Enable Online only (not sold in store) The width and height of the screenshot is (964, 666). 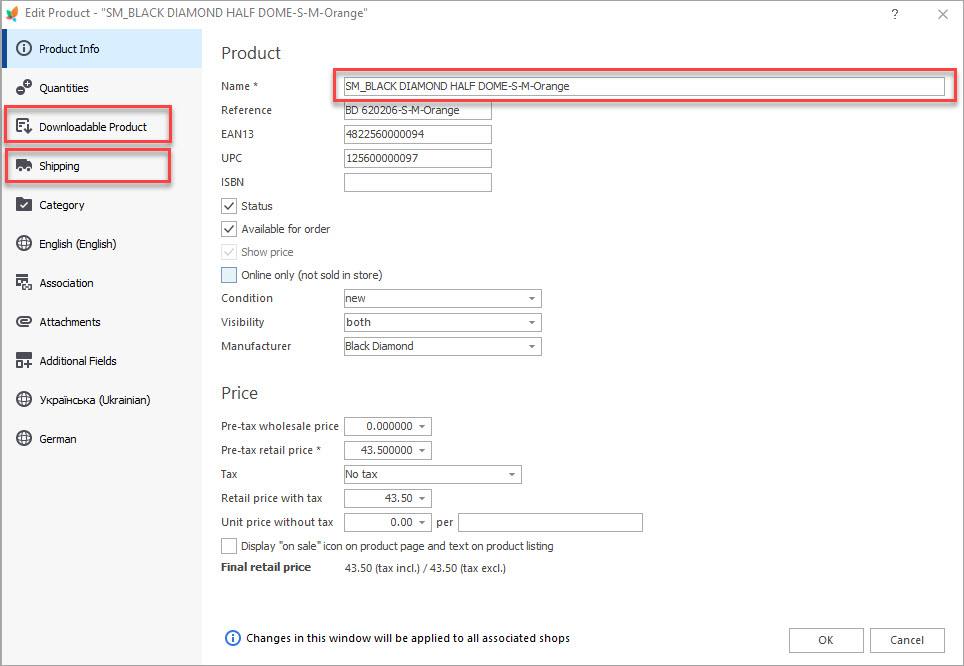(229, 275)
